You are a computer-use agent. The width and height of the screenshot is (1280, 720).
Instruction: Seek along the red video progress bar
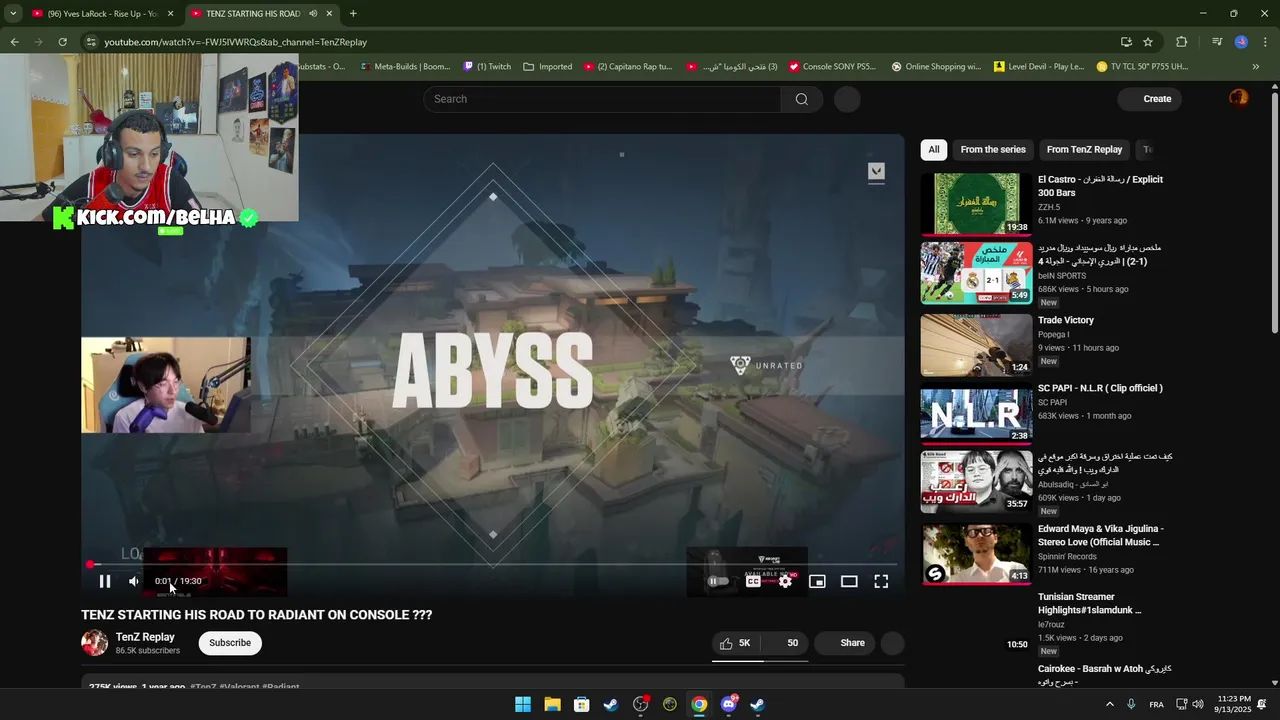493,565
